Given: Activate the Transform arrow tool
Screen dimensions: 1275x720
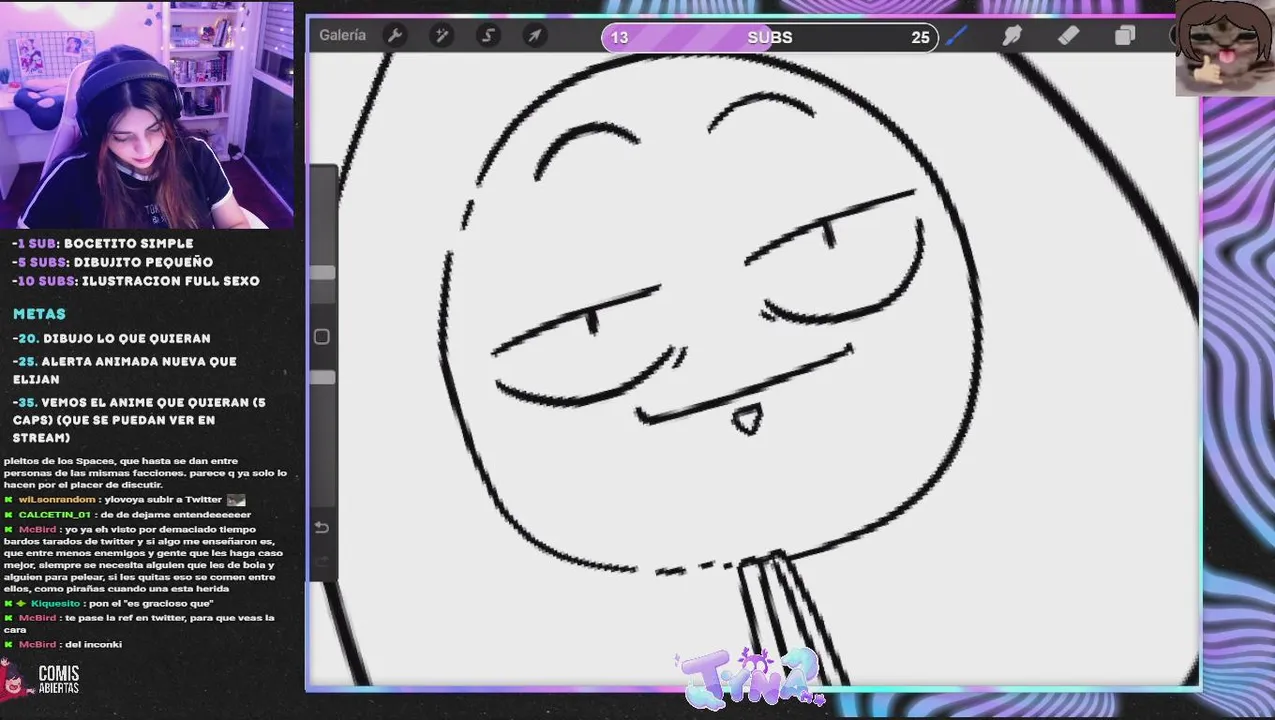Looking at the screenshot, I should pos(535,36).
